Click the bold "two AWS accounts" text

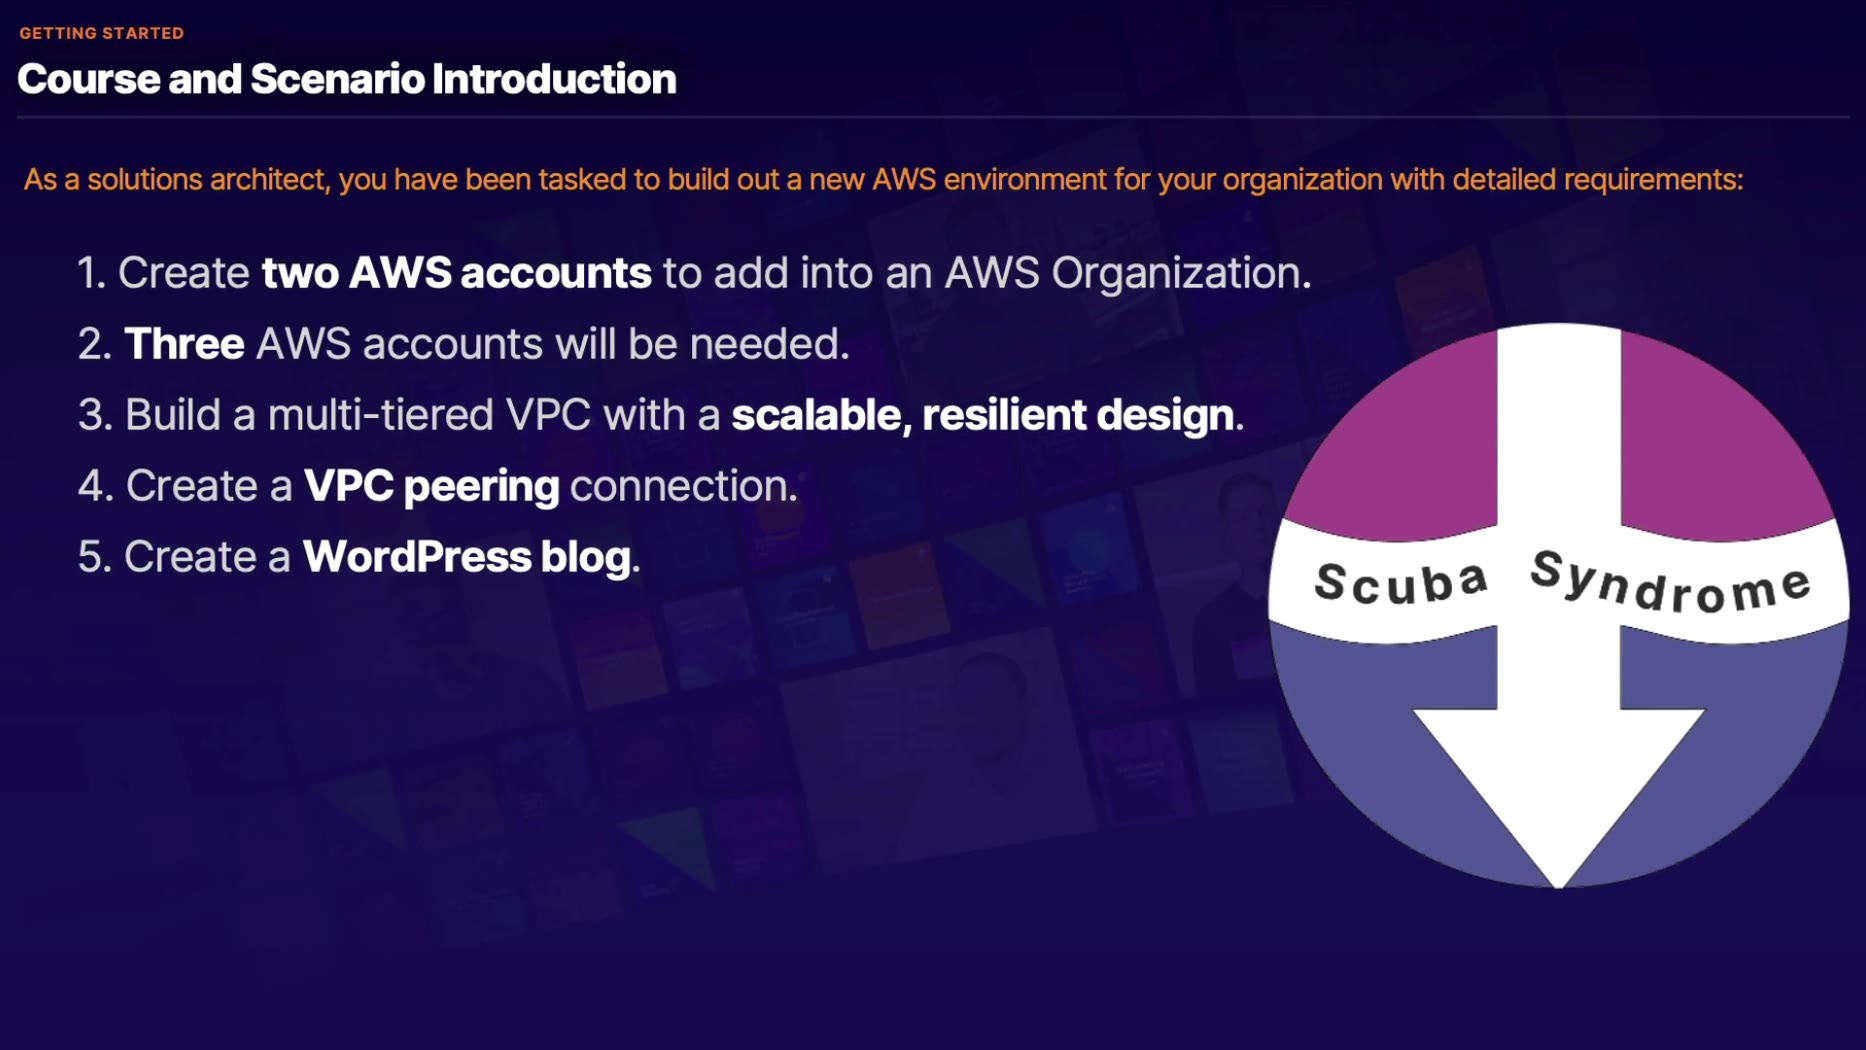(456, 273)
